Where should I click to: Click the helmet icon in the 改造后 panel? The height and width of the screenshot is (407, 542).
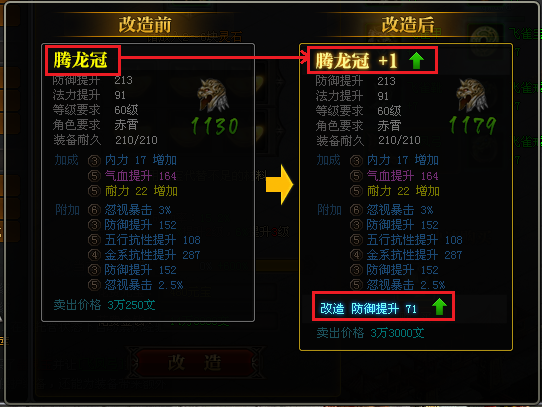pos(472,95)
